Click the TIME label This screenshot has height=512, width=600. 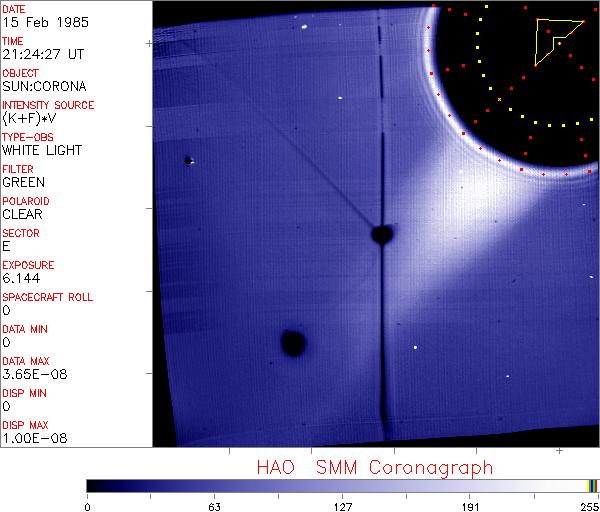13,41
